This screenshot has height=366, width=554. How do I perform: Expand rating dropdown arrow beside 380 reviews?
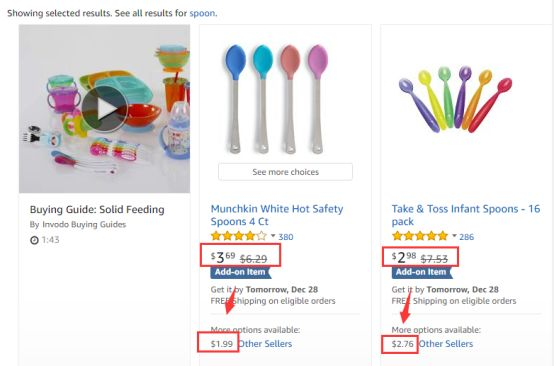pyautogui.click(x=273, y=236)
